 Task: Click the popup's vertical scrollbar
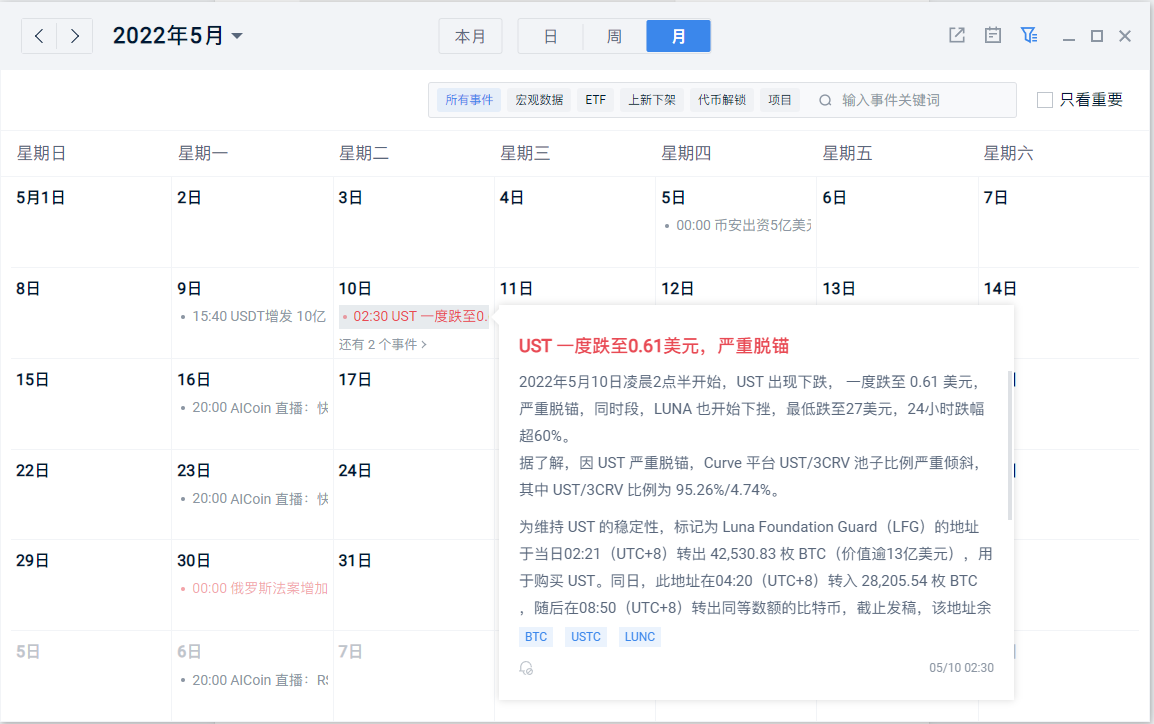pyautogui.click(x=1010, y=446)
